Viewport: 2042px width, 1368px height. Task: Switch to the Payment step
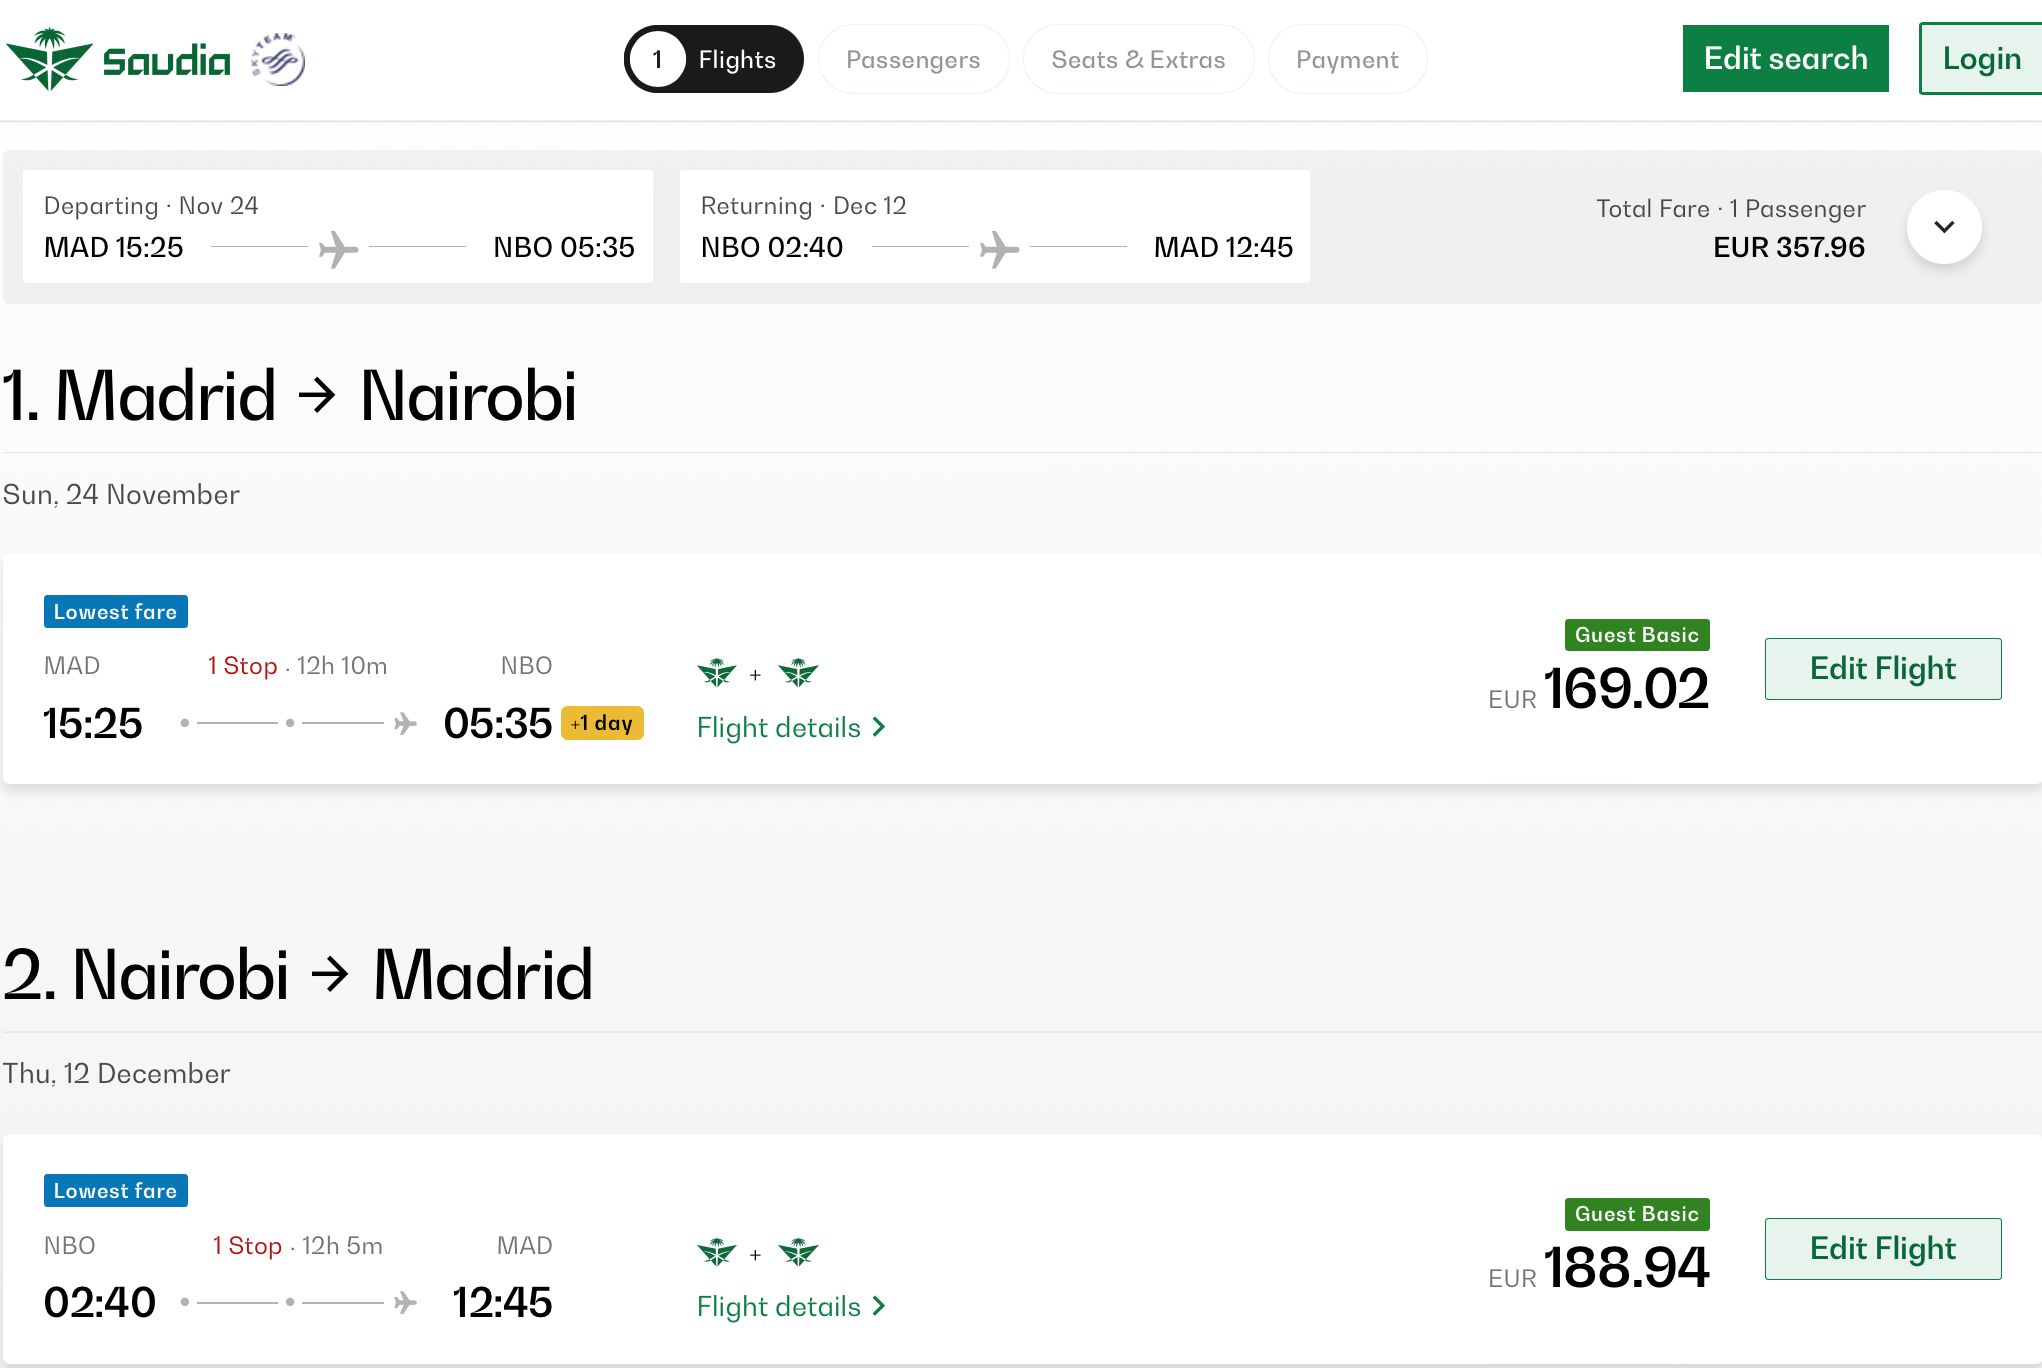click(1347, 60)
